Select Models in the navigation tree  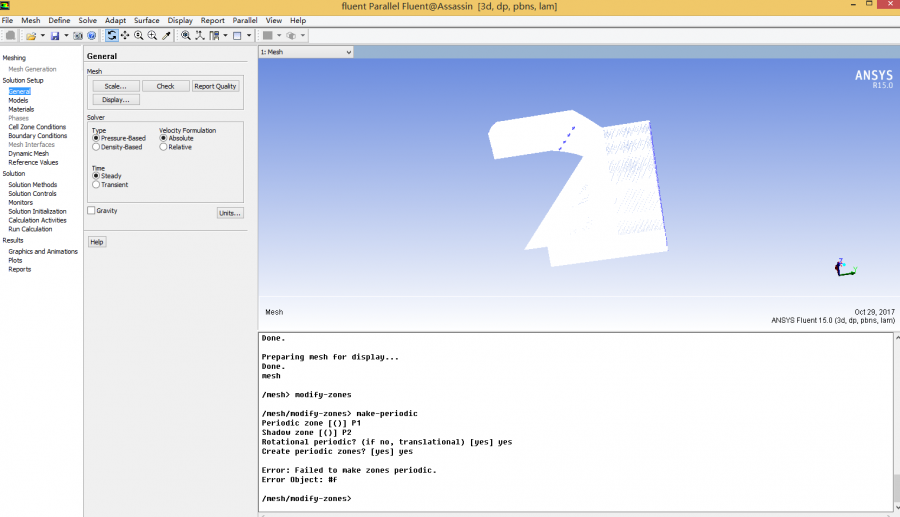18,100
